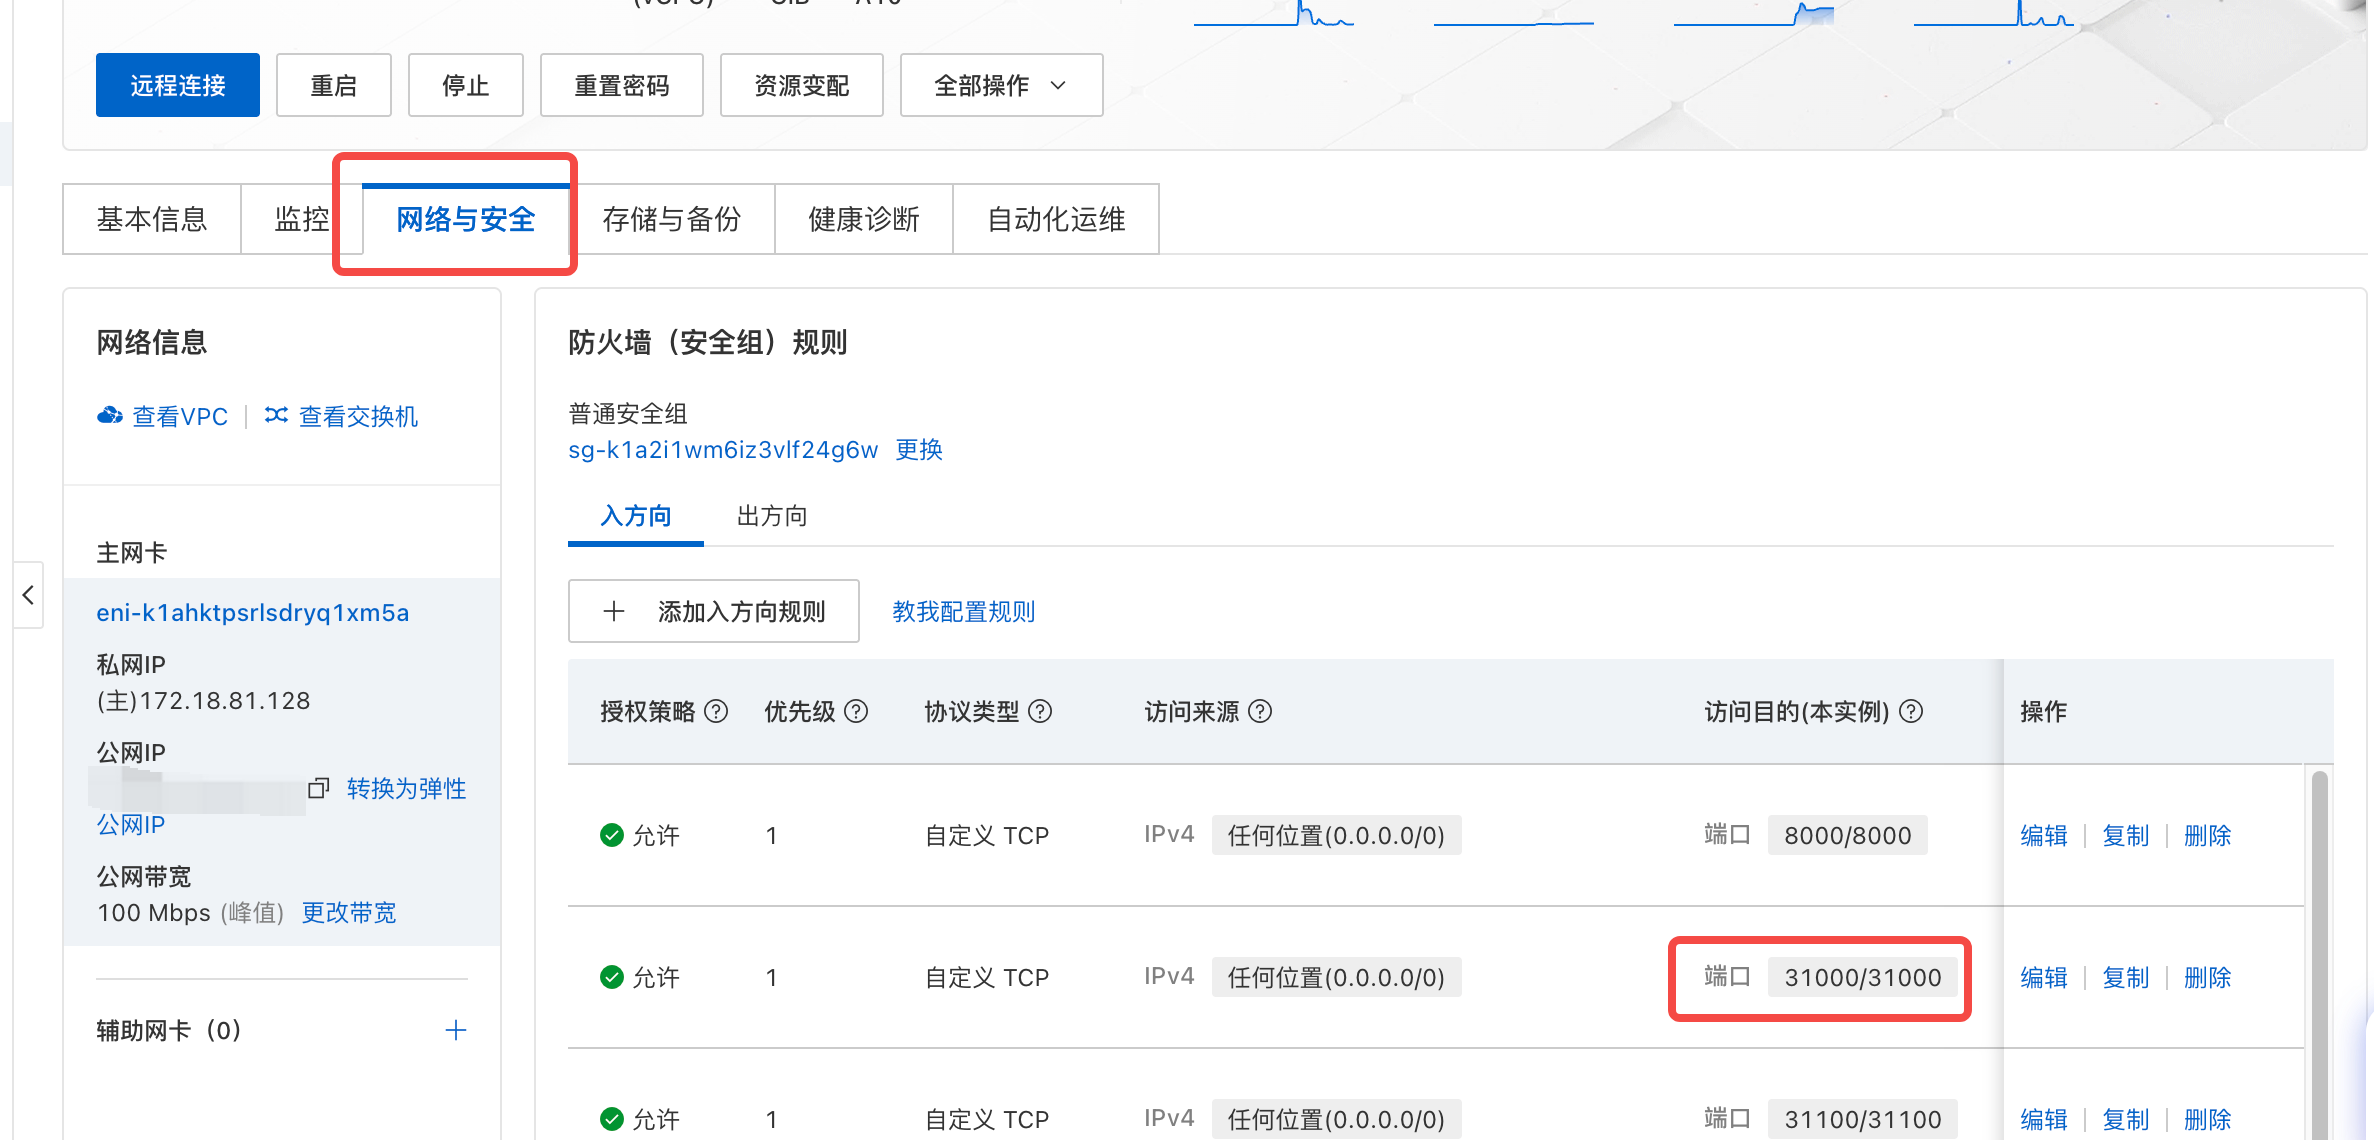The image size is (2374, 1140).
Task: Click help icon next to 授权策略
Action: pos(716,711)
